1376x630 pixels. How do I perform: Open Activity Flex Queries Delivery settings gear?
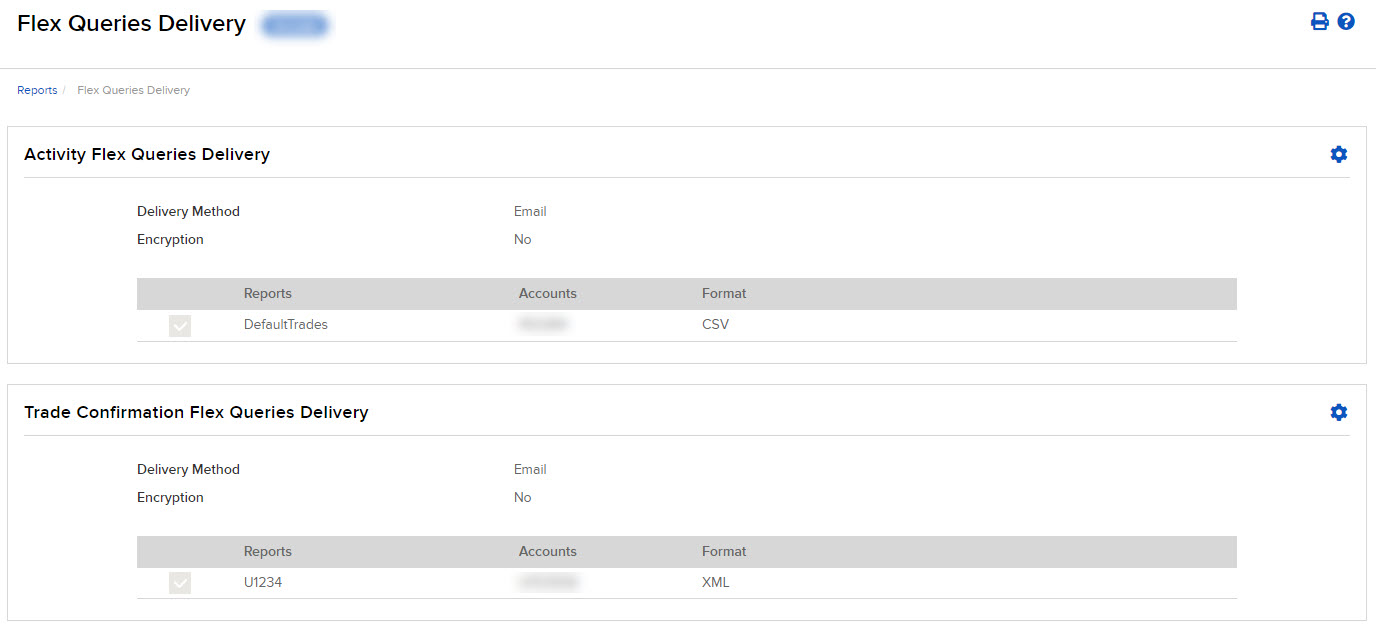[x=1339, y=154]
